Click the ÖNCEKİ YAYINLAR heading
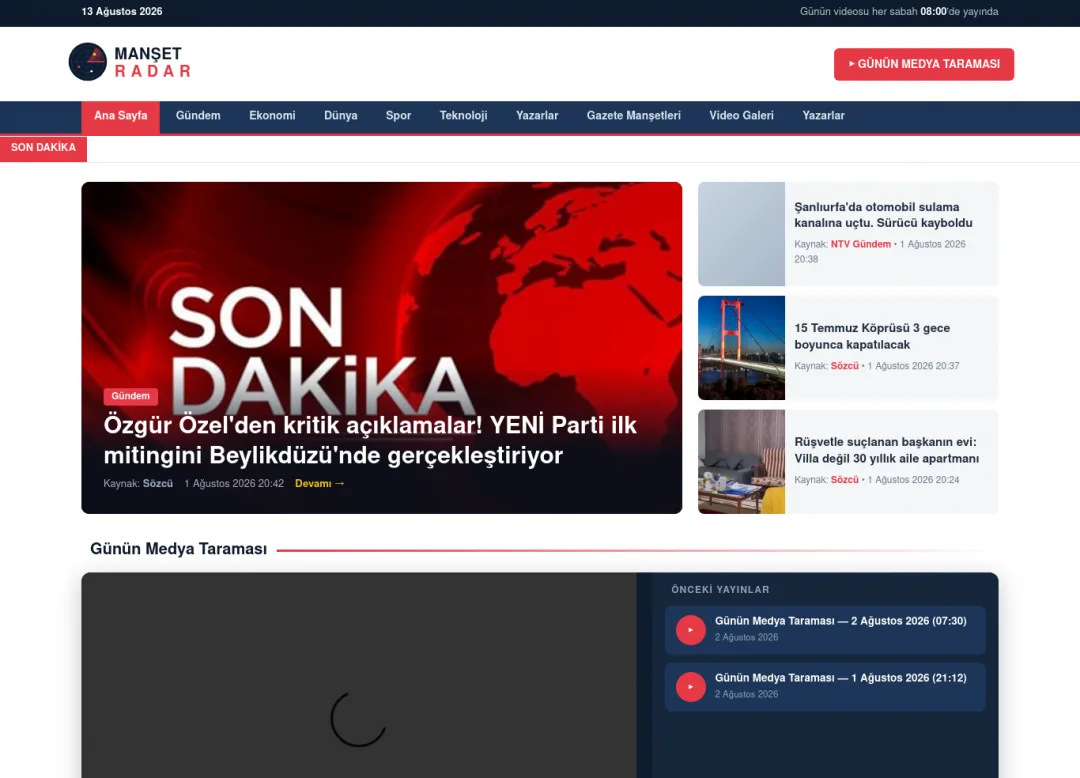Image resolution: width=1080 pixels, height=778 pixels. [x=720, y=589]
